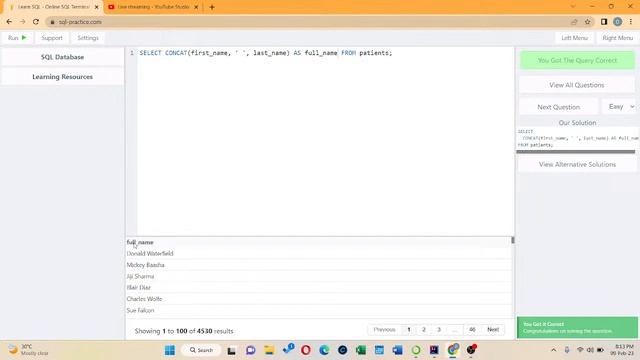
Task: Reload the current page
Action: click(x=36, y=22)
